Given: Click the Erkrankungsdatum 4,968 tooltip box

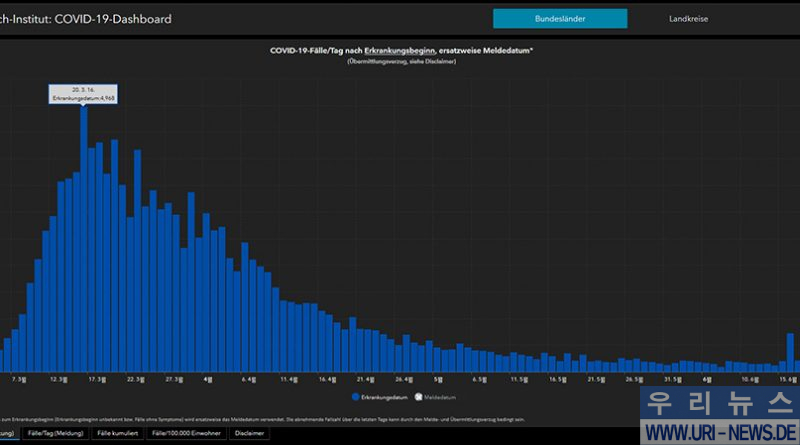Looking at the screenshot, I should point(83,94).
